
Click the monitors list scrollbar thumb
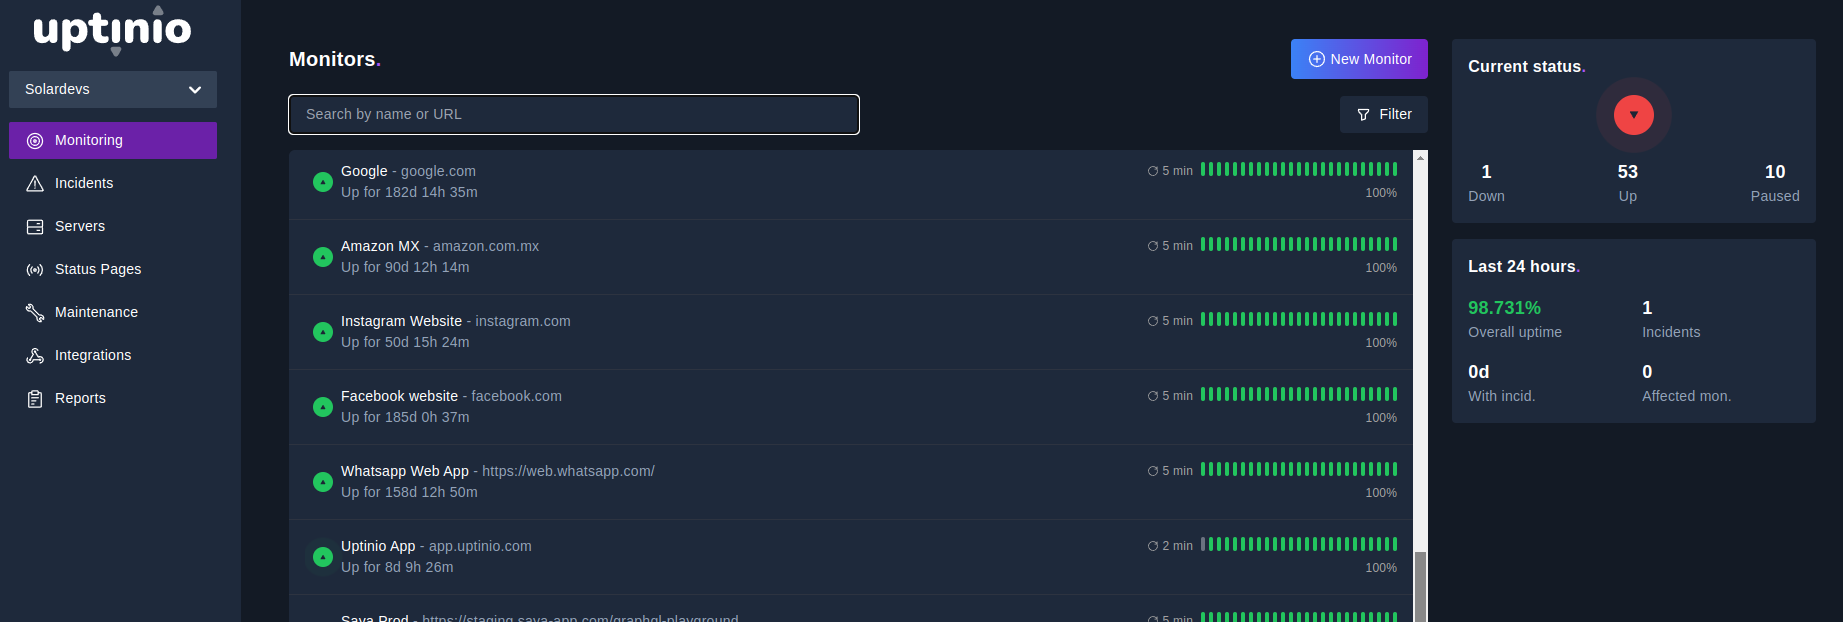1420,586
